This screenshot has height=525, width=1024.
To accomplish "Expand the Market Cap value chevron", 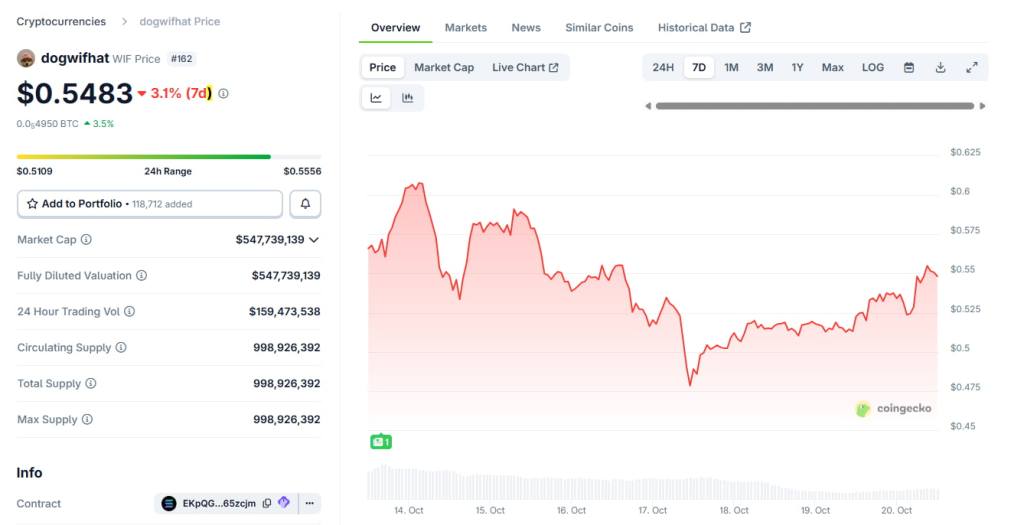I will (x=314, y=240).
